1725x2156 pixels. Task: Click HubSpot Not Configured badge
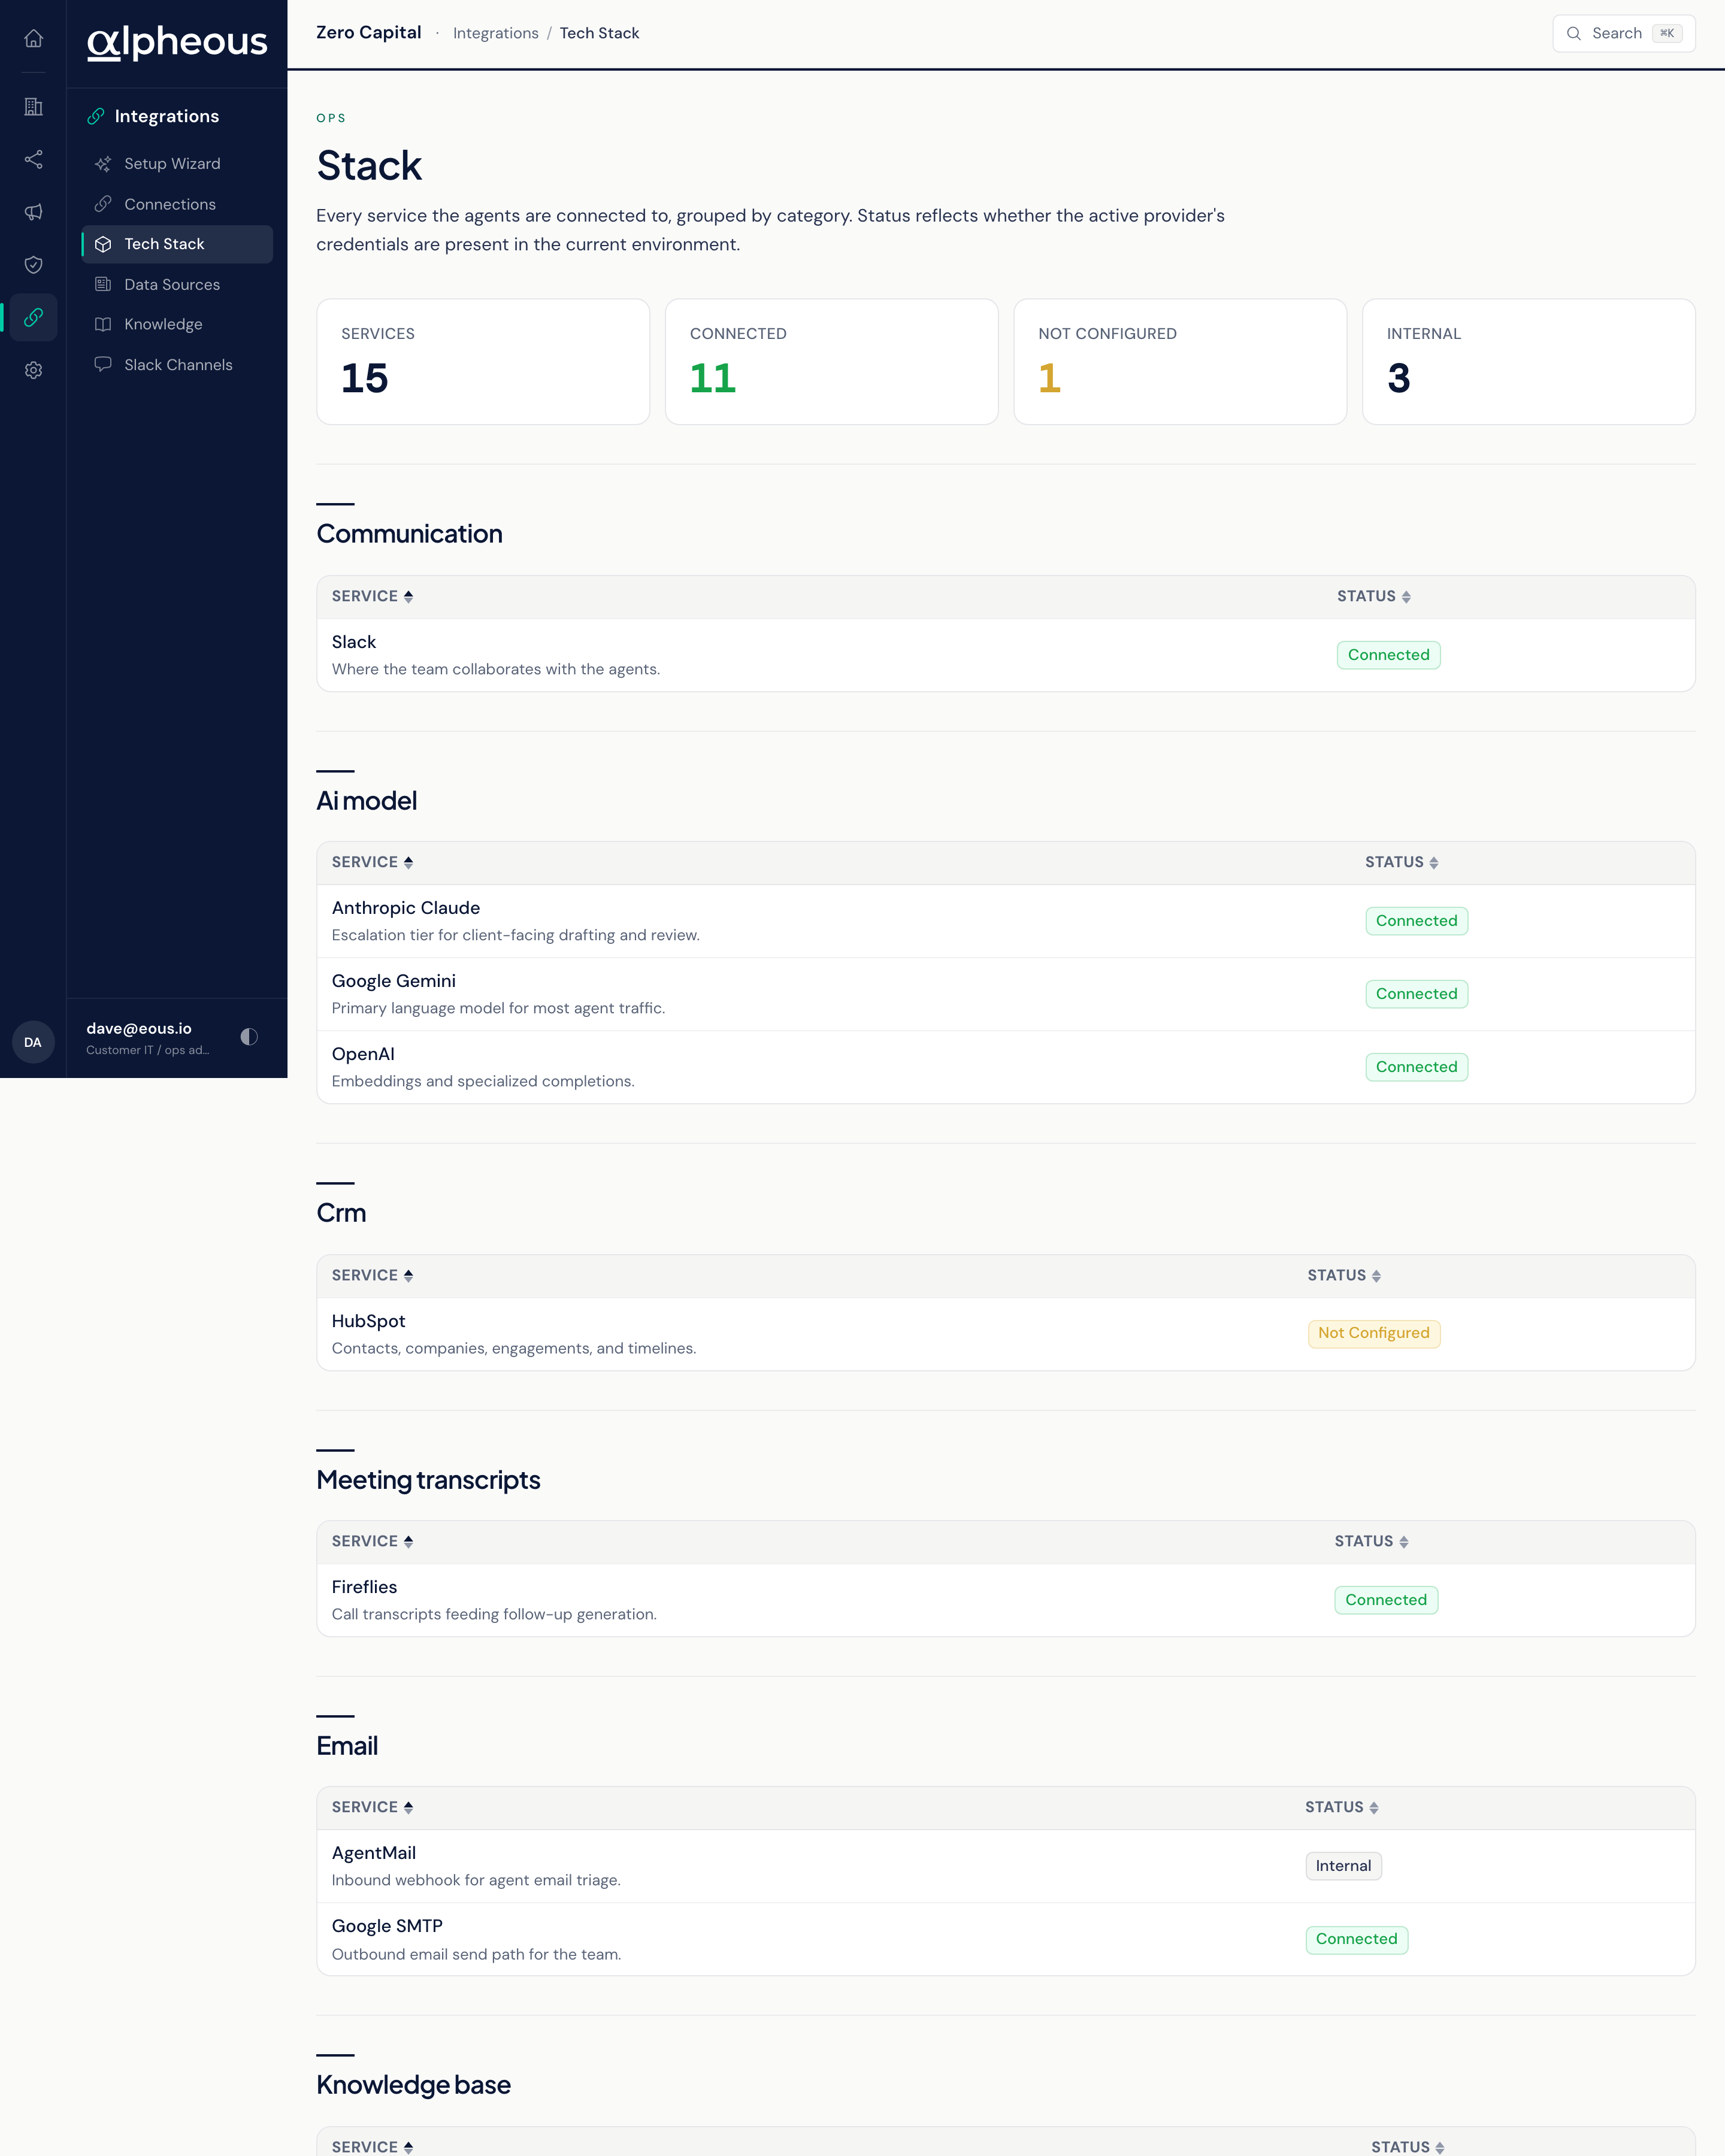pos(1374,1333)
